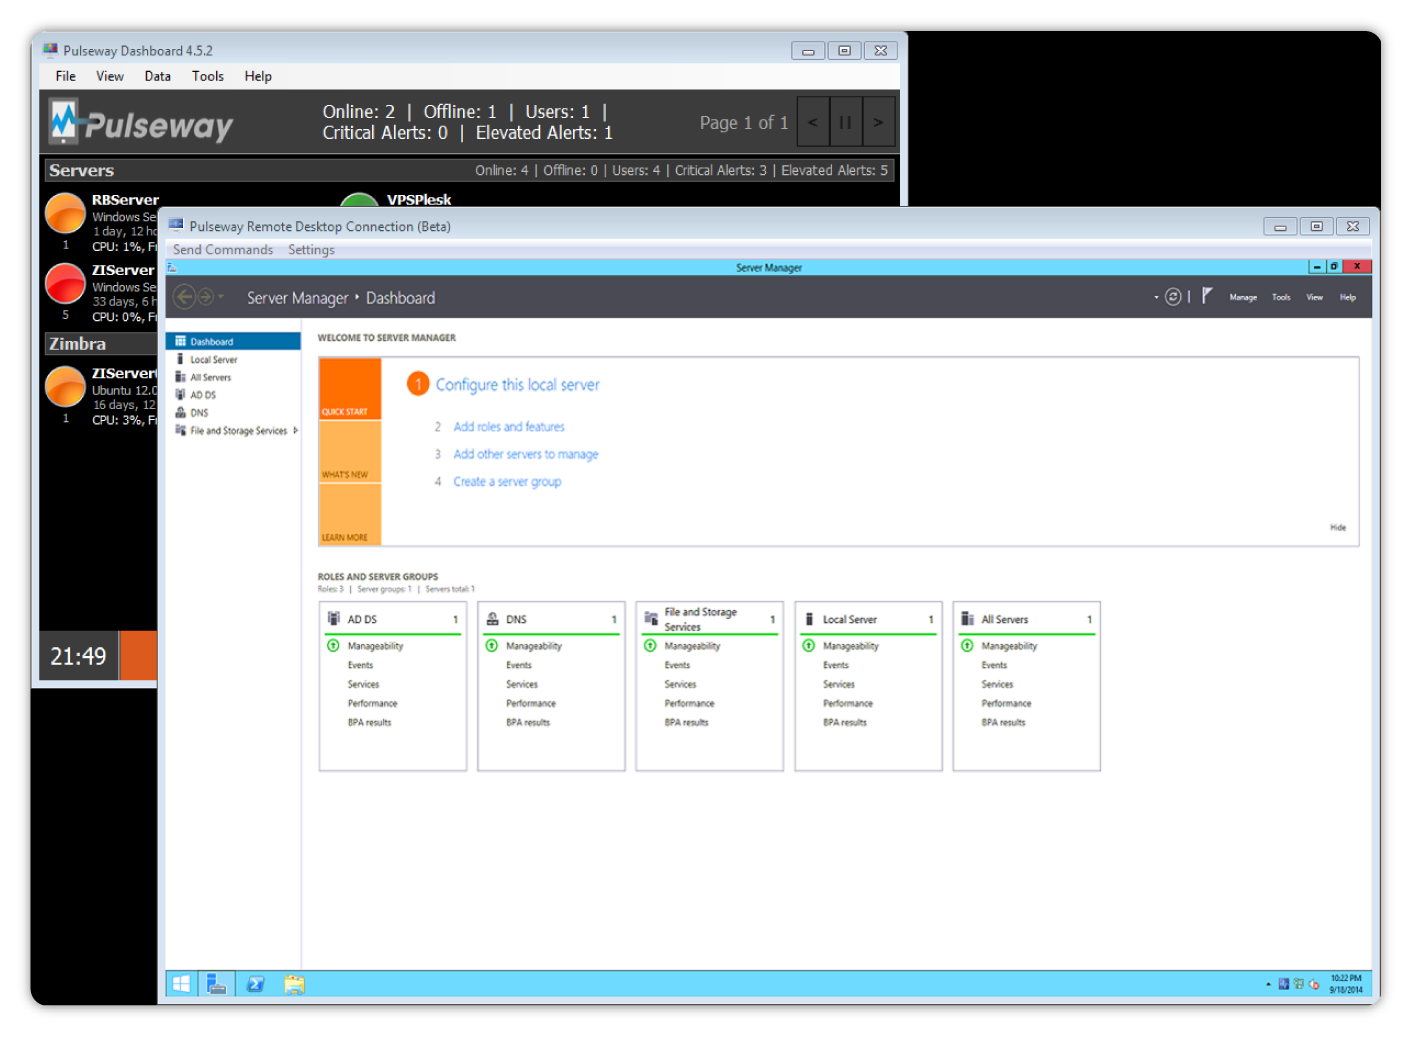Open the View menu in Pulseway Dashboard

tap(110, 76)
